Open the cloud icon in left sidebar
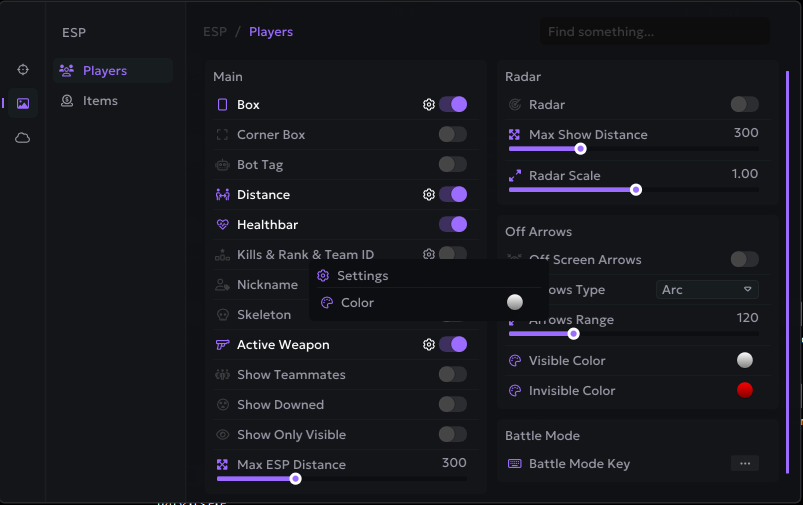The height and width of the screenshot is (505, 803). (x=22, y=138)
